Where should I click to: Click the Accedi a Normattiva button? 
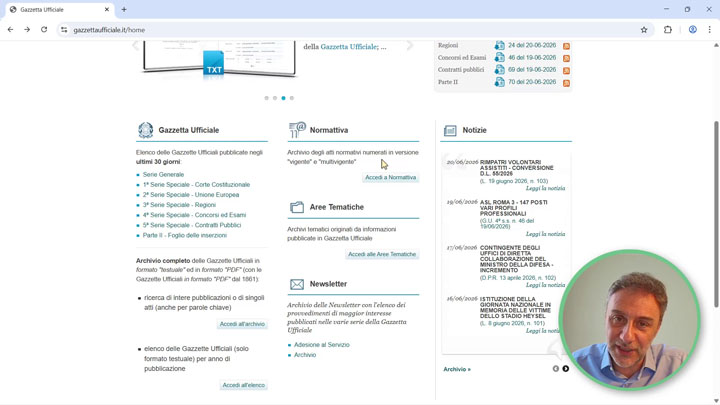pyautogui.click(x=390, y=177)
